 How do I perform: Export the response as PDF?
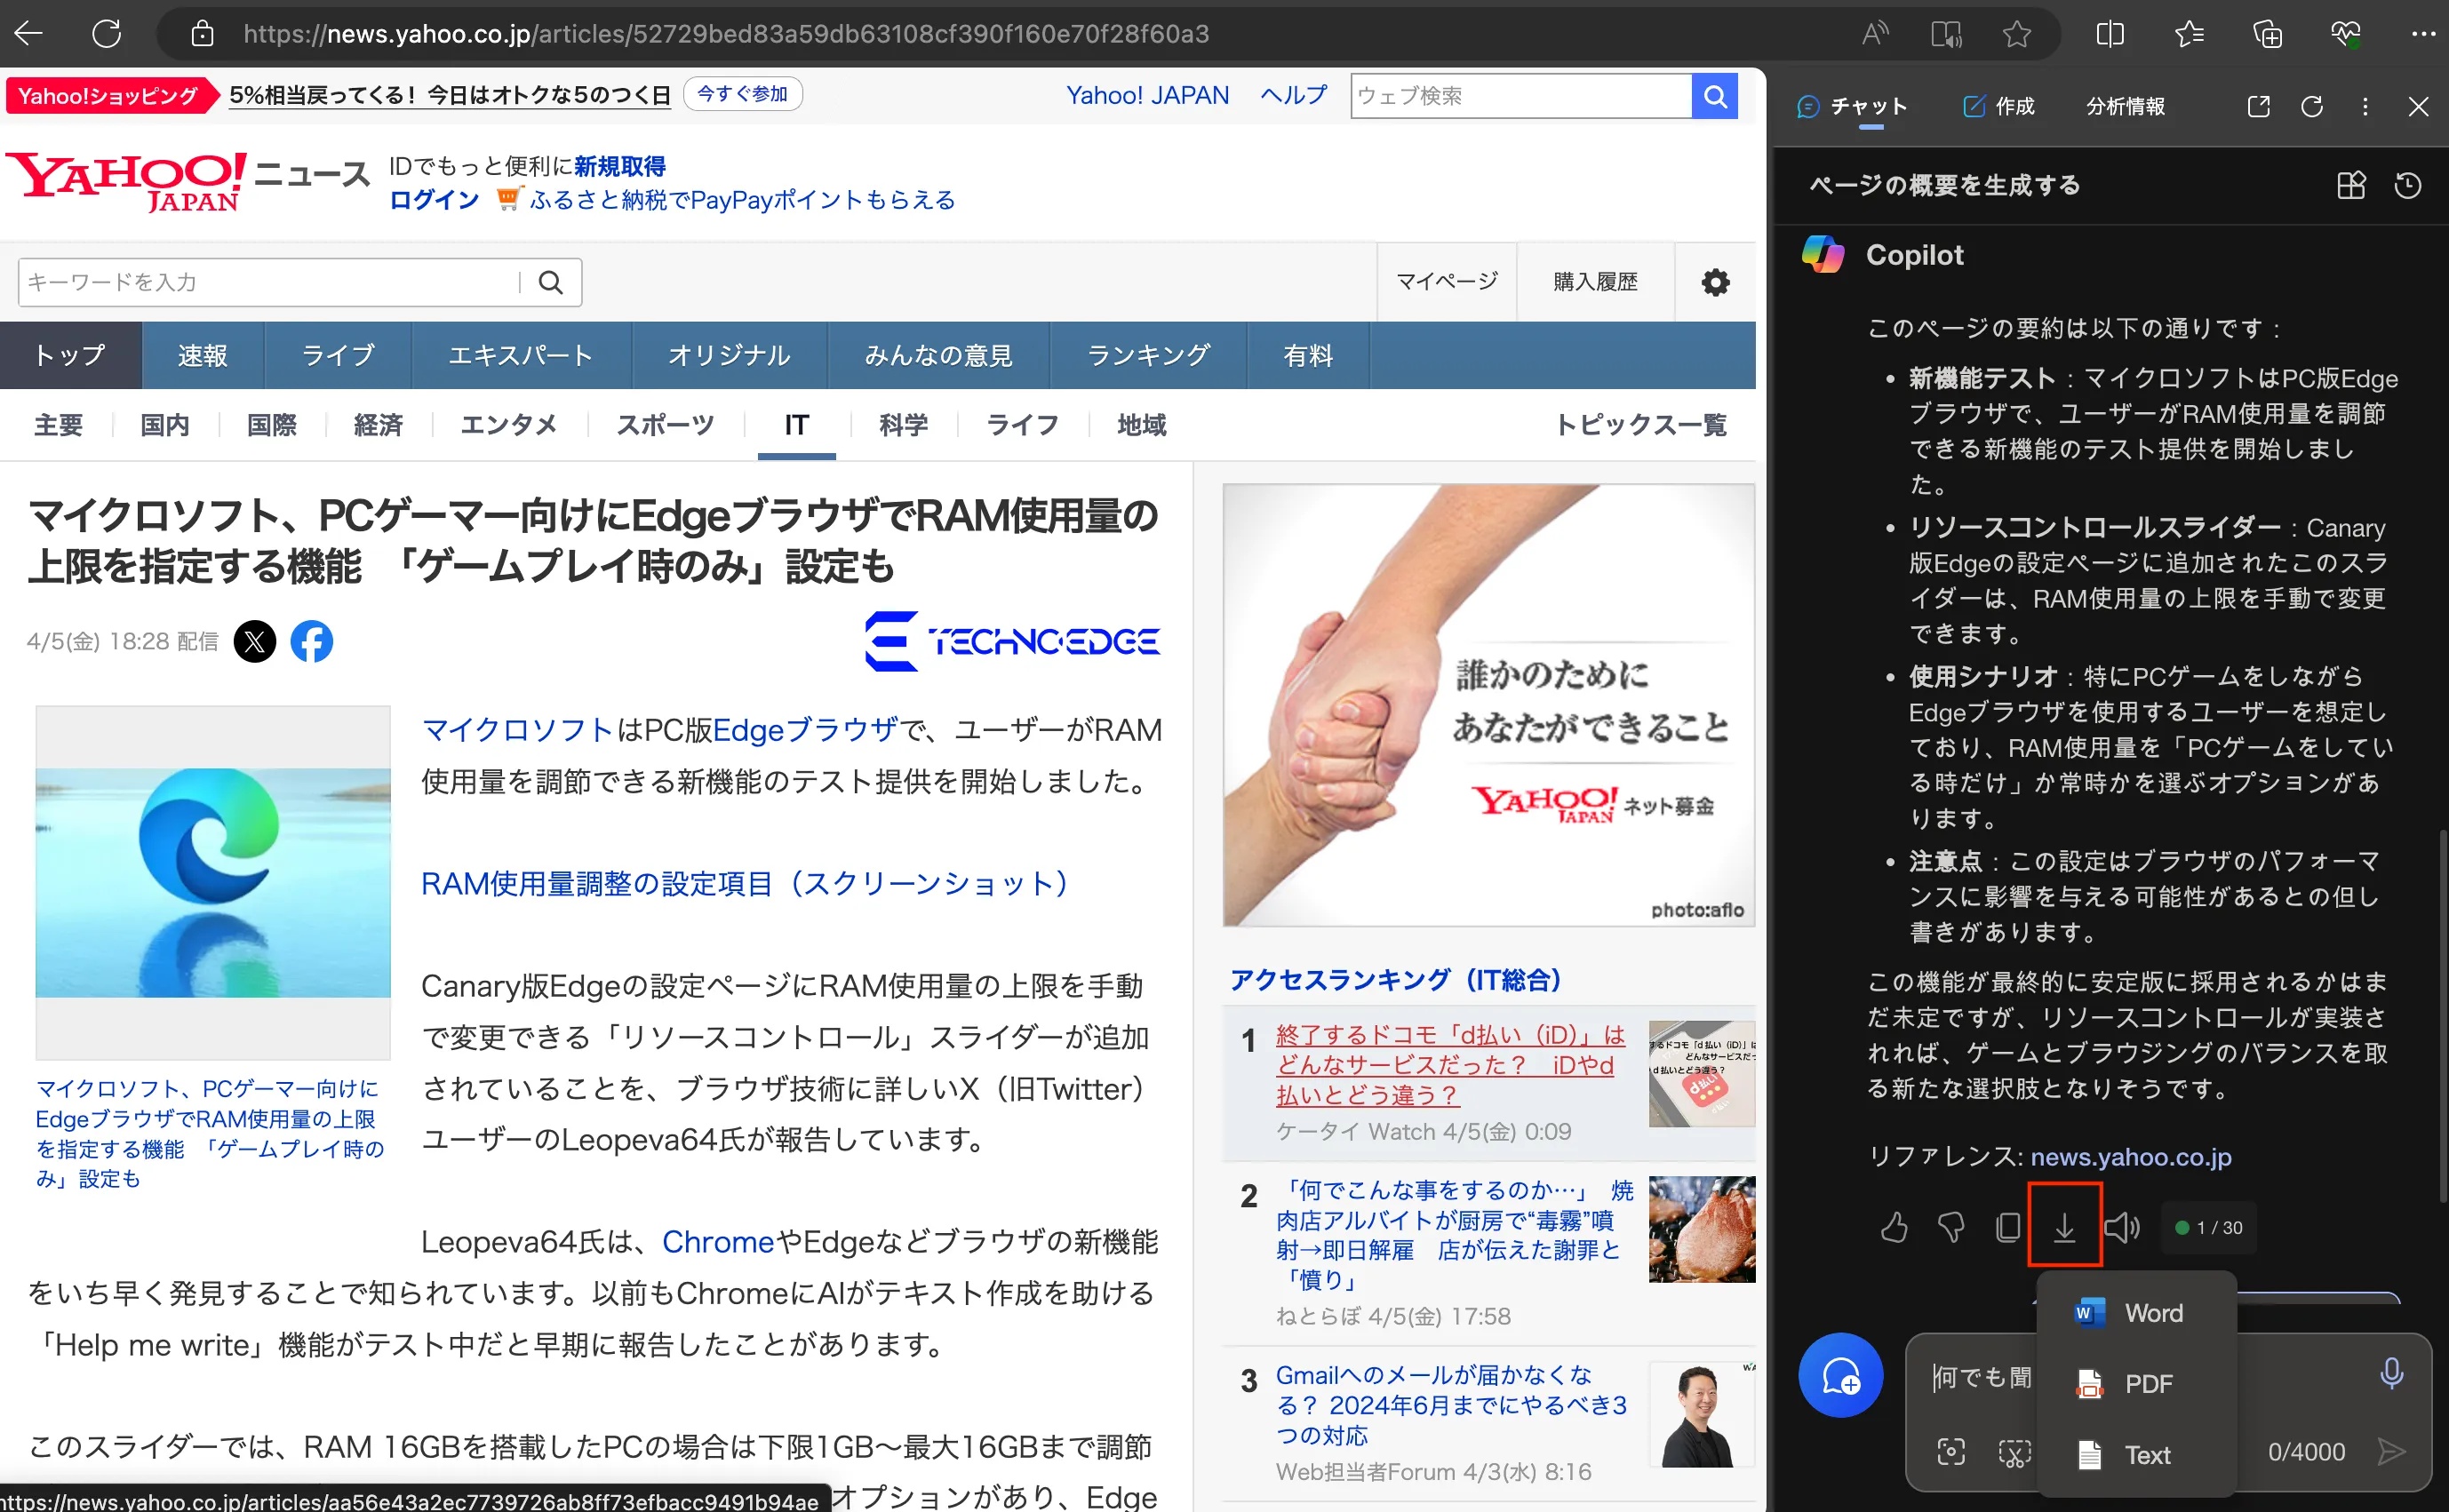(x=2135, y=1384)
